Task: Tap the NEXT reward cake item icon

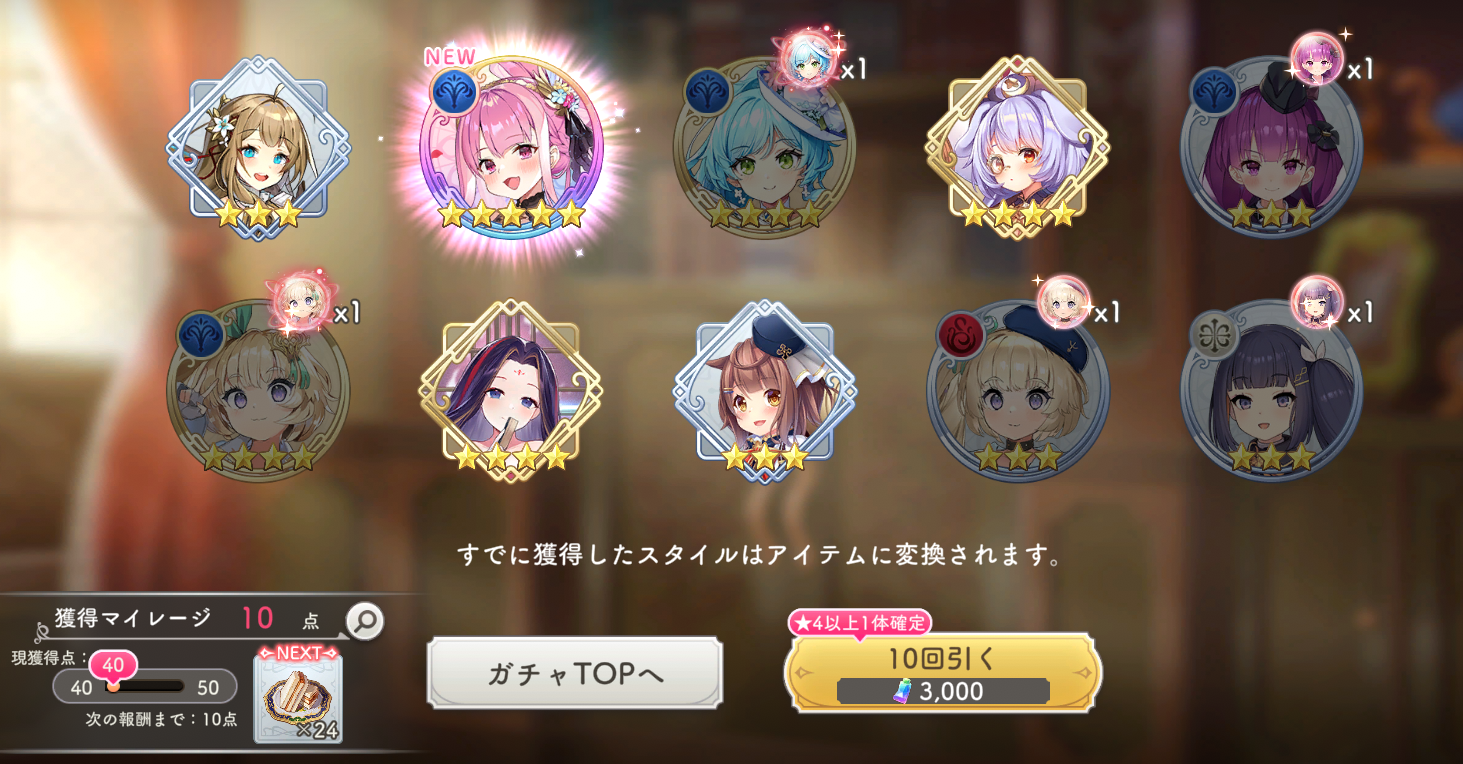Action: [x=298, y=698]
